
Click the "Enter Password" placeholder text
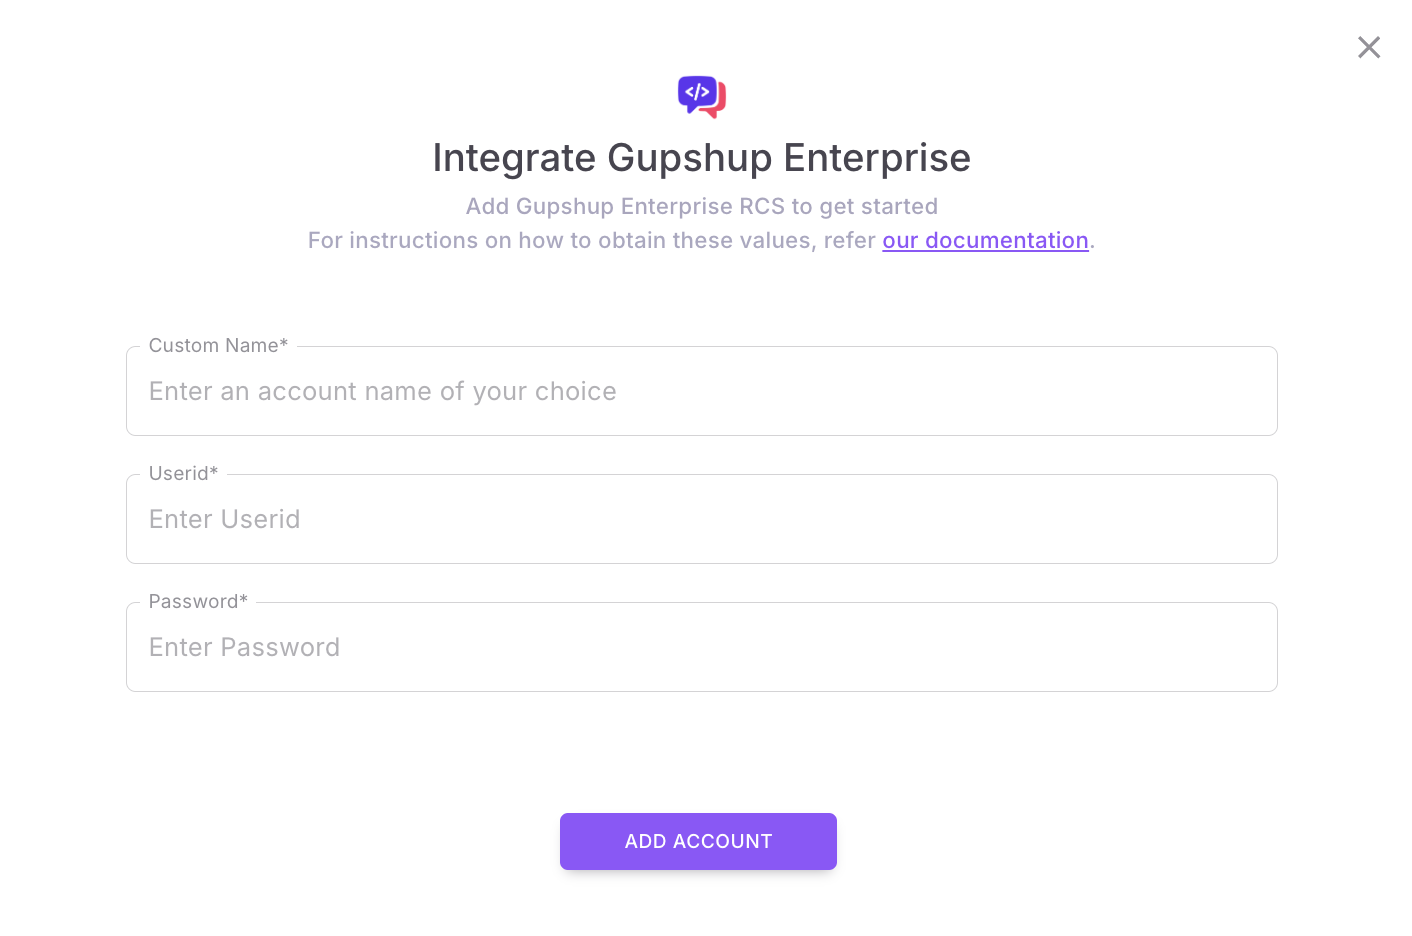pyautogui.click(x=244, y=647)
